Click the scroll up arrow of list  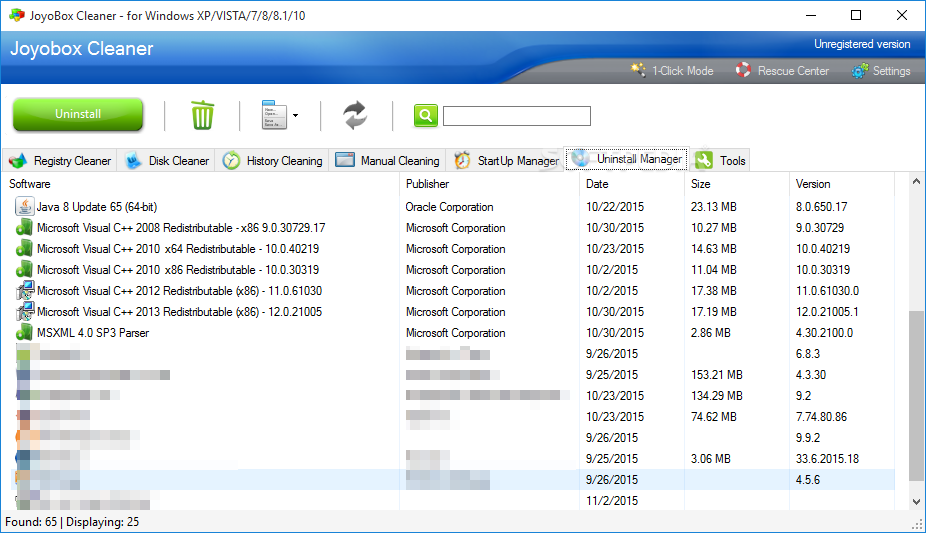[916, 181]
